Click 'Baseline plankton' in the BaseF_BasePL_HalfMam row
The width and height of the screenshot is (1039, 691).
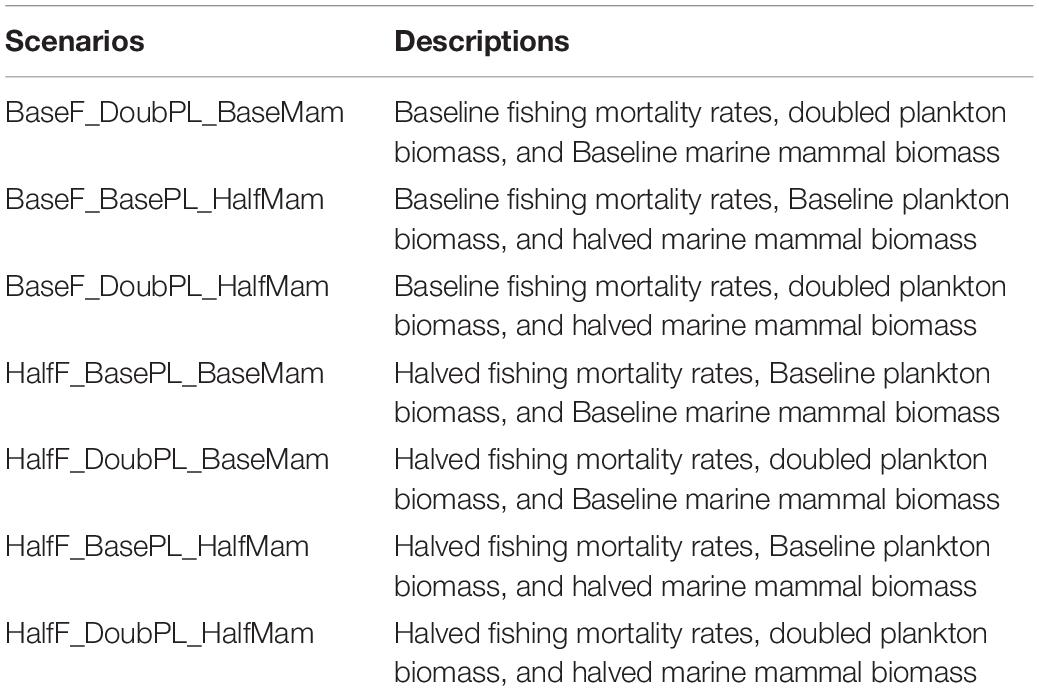(899, 199)
